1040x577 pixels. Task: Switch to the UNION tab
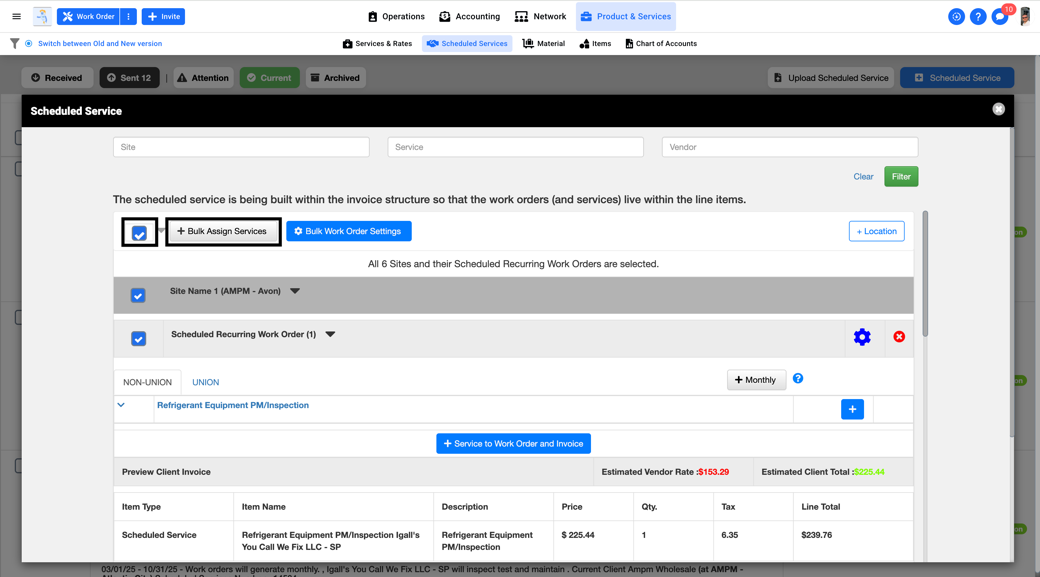click(x=205, y=382)
